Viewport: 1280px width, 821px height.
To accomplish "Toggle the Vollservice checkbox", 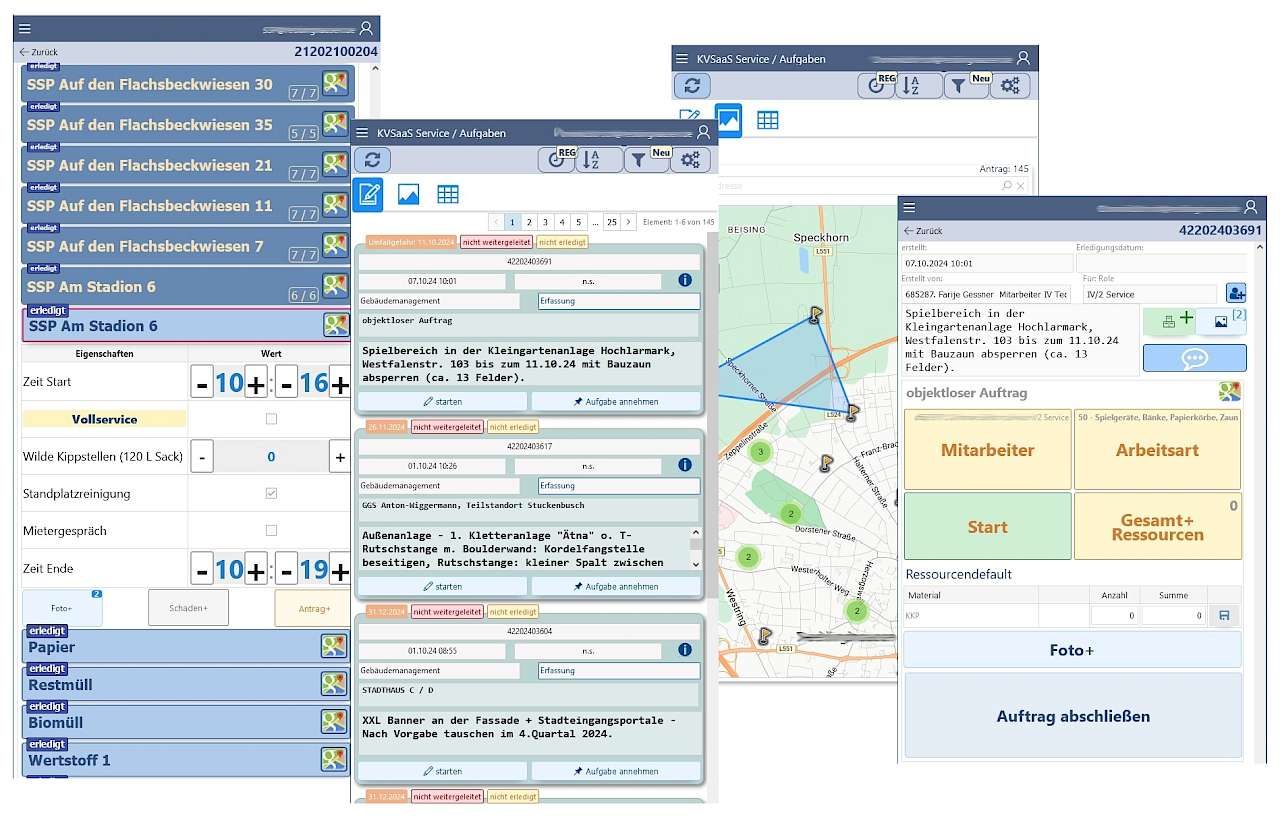I will [271, 419].
